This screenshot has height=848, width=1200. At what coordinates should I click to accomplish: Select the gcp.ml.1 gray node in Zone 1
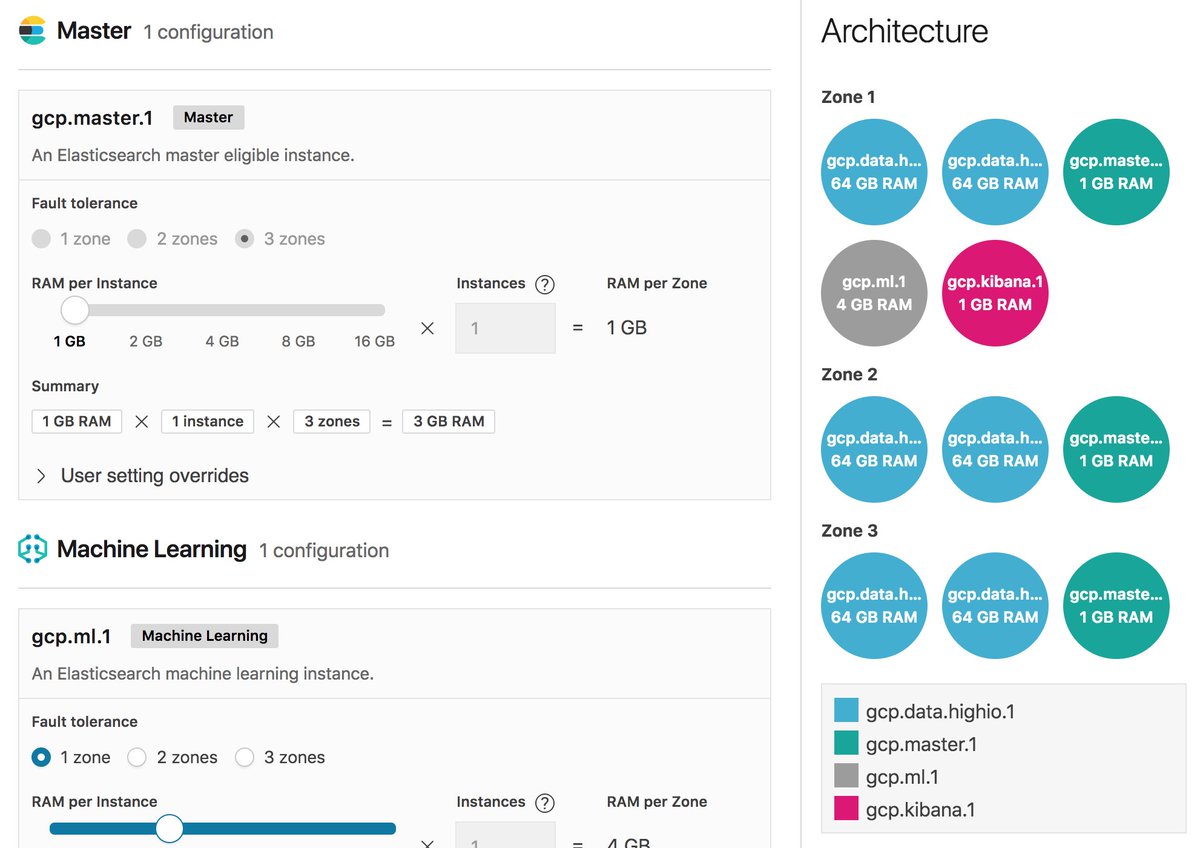874,293
